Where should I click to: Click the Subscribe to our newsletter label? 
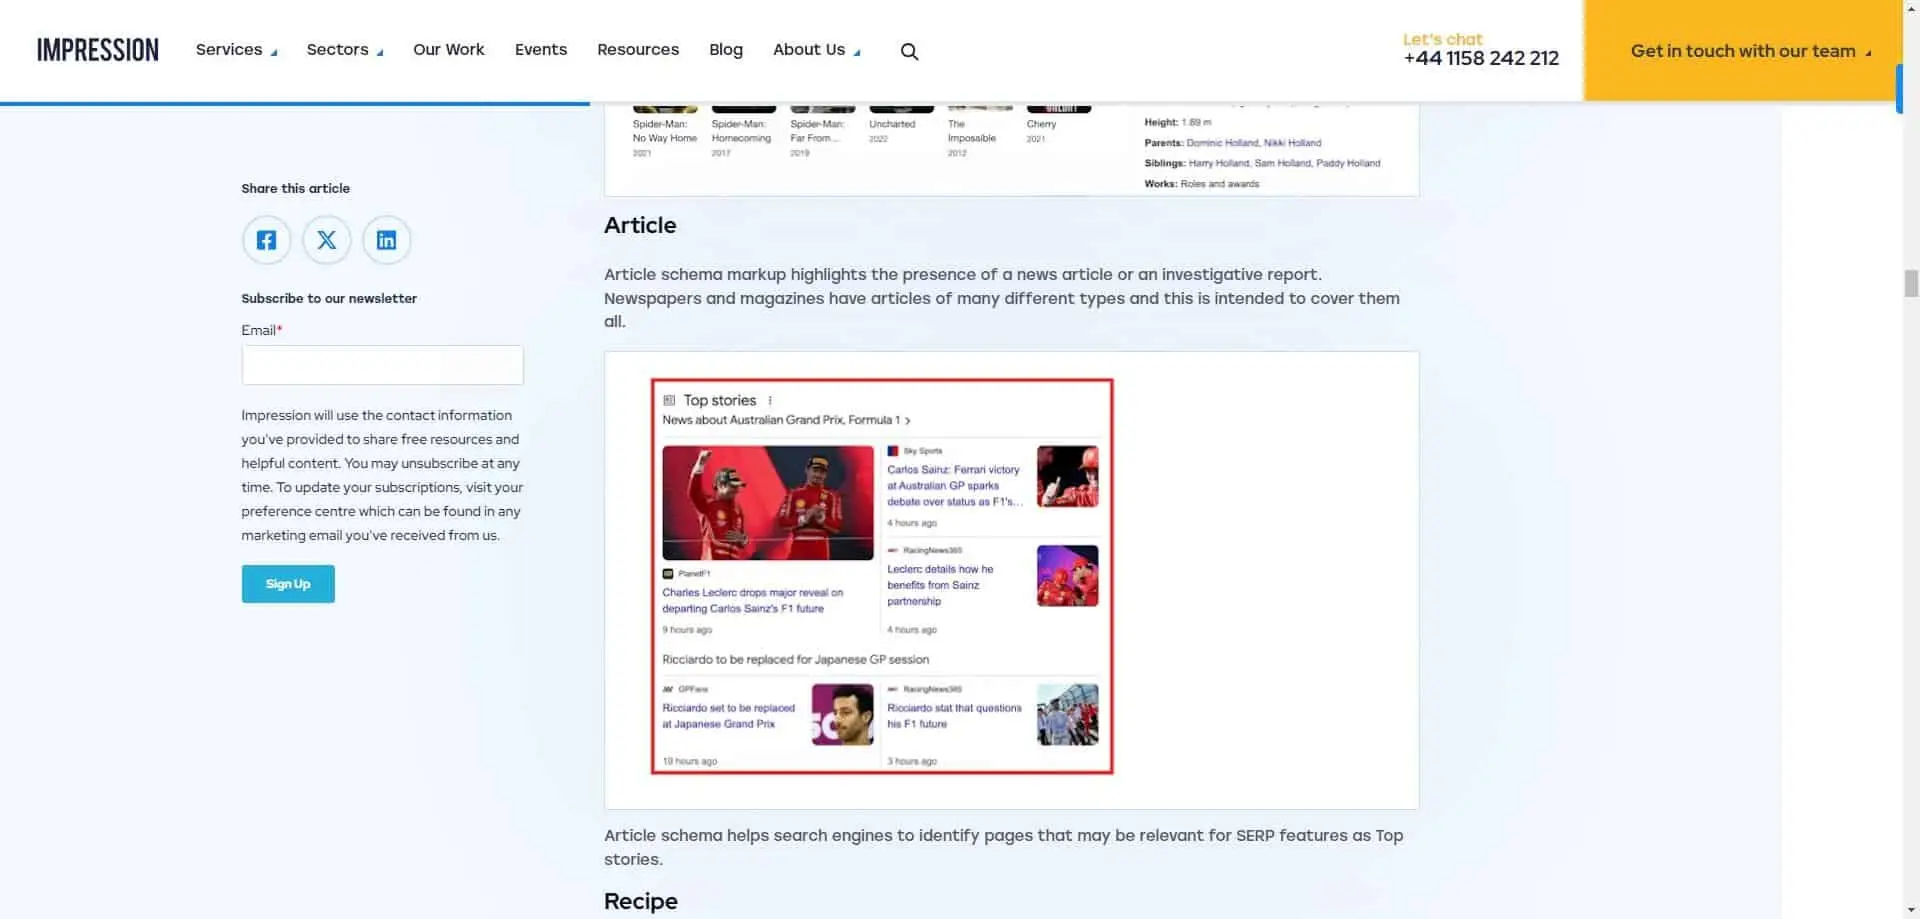[329, 298]
